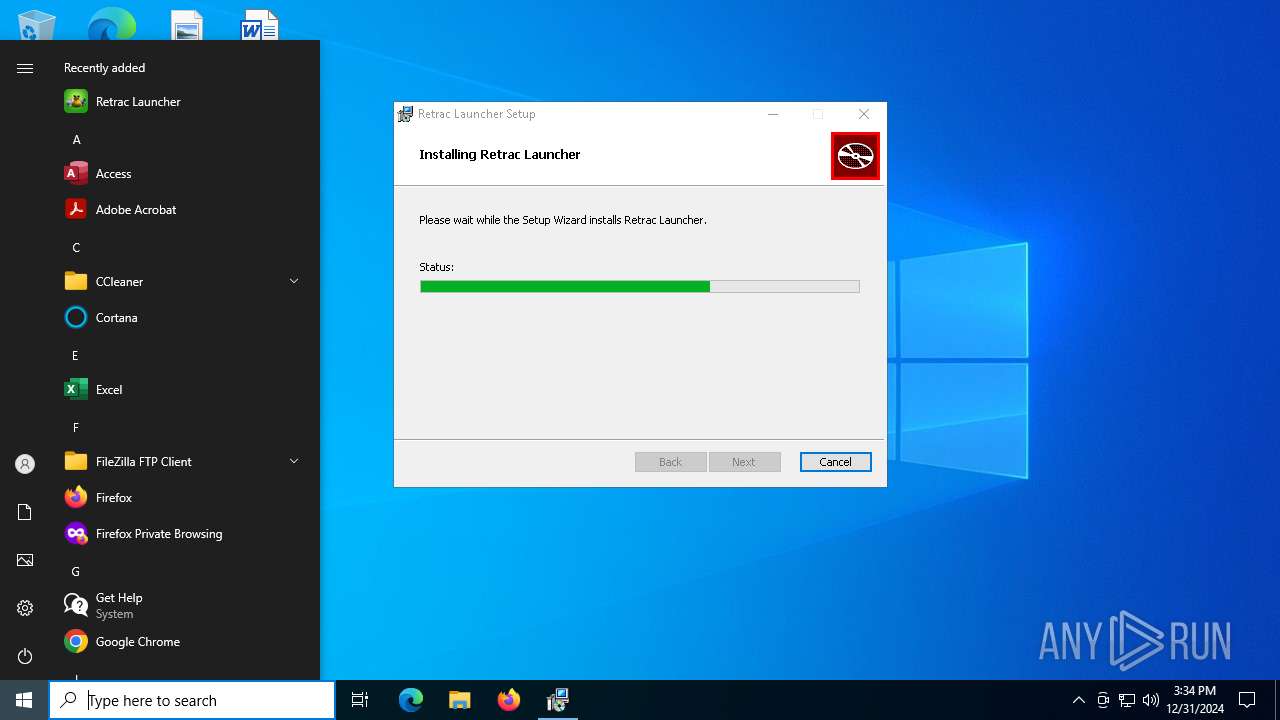Click the disabled Next button

pos(744,462)
